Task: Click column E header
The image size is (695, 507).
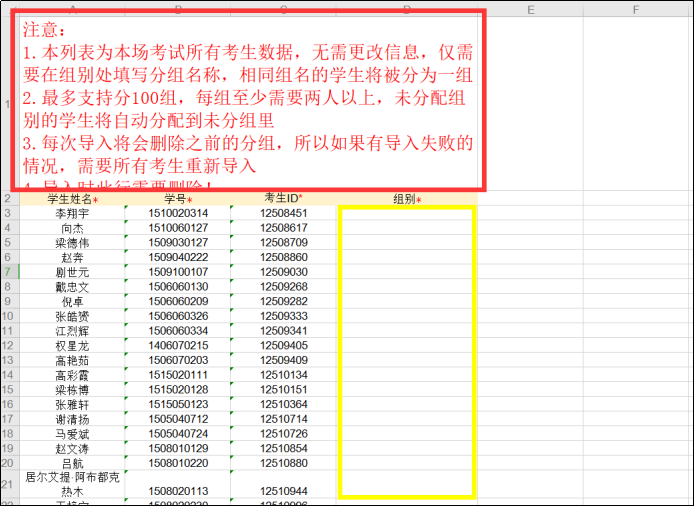Action: 531,10
